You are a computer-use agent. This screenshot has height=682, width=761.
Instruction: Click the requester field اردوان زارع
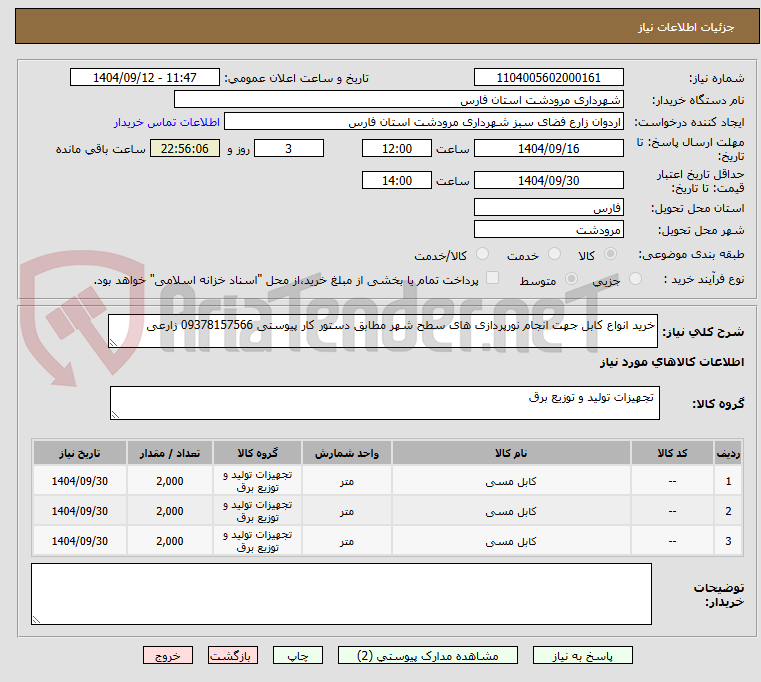tap(424, 122)
